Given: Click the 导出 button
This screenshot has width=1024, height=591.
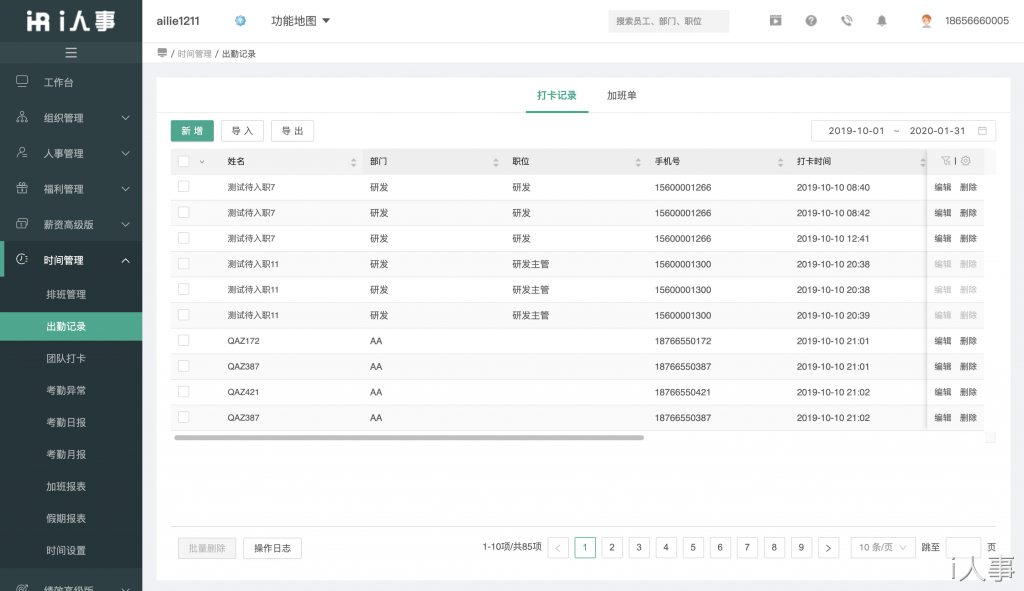Looking at the screenshot, I should pyautogui.click(x=293, y=131).
